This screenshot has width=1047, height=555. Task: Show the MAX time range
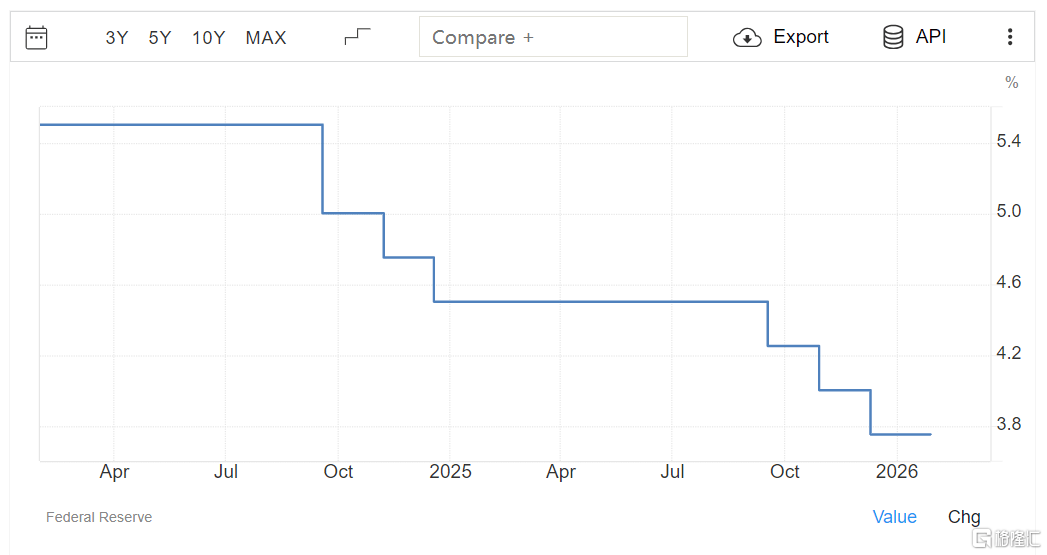266,38
